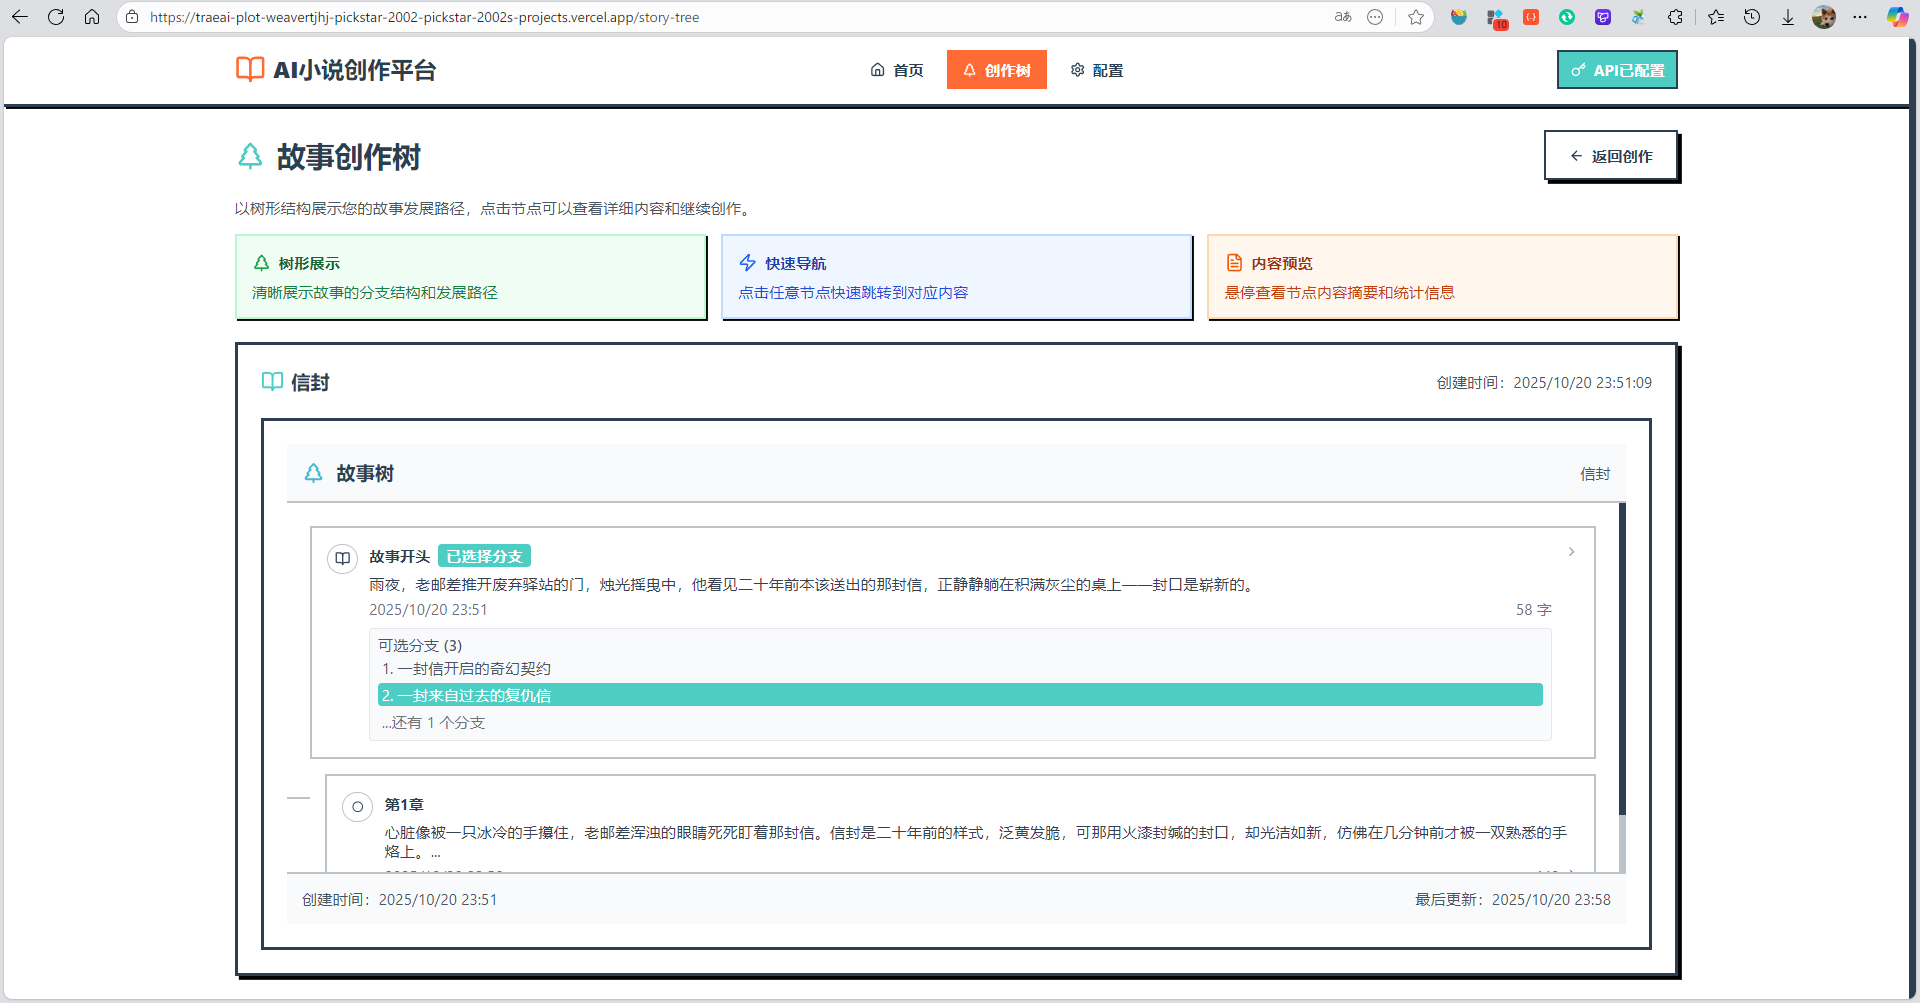
Task: Click the circle node icon beside 第1章
Action: click(x=357, y=806)
